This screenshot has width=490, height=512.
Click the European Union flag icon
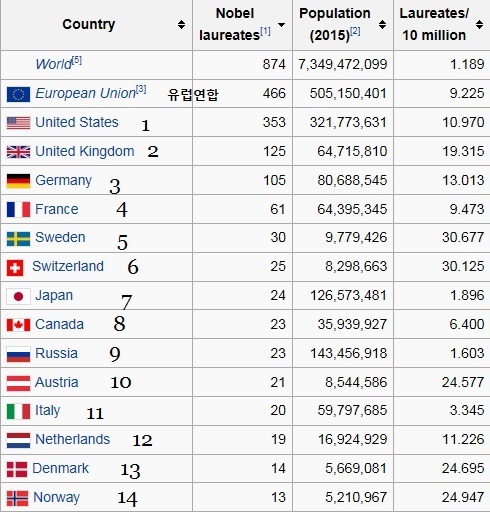18,94
